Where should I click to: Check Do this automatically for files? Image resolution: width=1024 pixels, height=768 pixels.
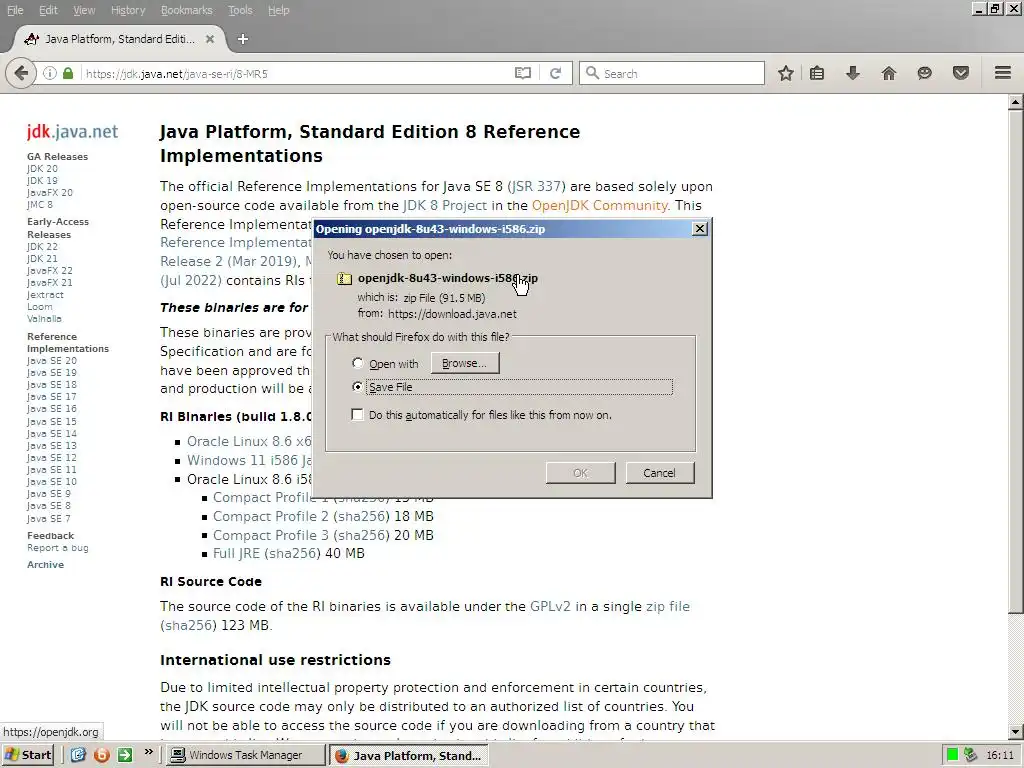pos(357,415)
